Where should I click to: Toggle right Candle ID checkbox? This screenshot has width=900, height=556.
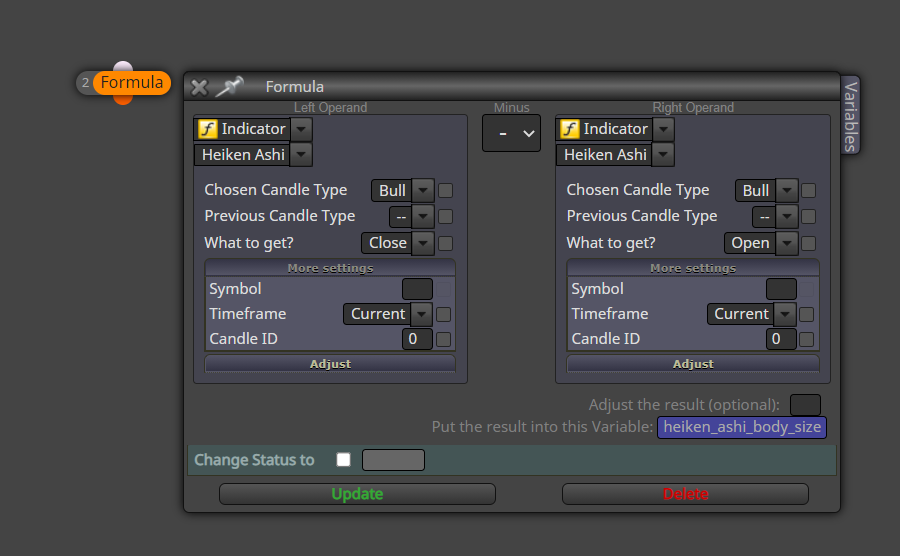click(806, 340)
